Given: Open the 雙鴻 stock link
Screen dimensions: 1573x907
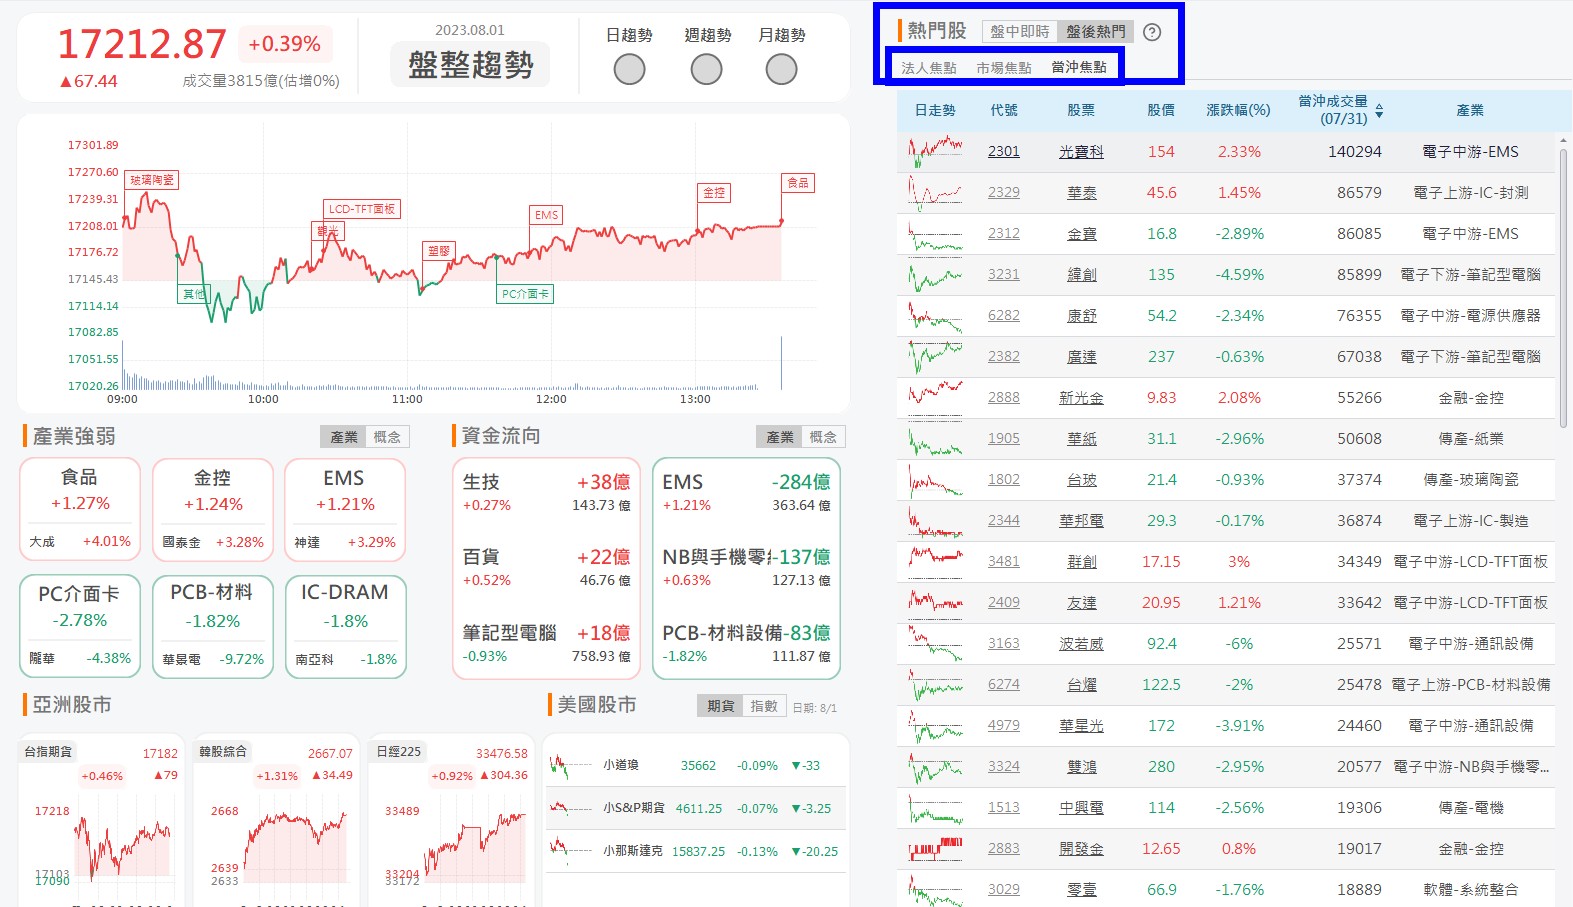Looking at the screenshot, I should [1081, 766].
